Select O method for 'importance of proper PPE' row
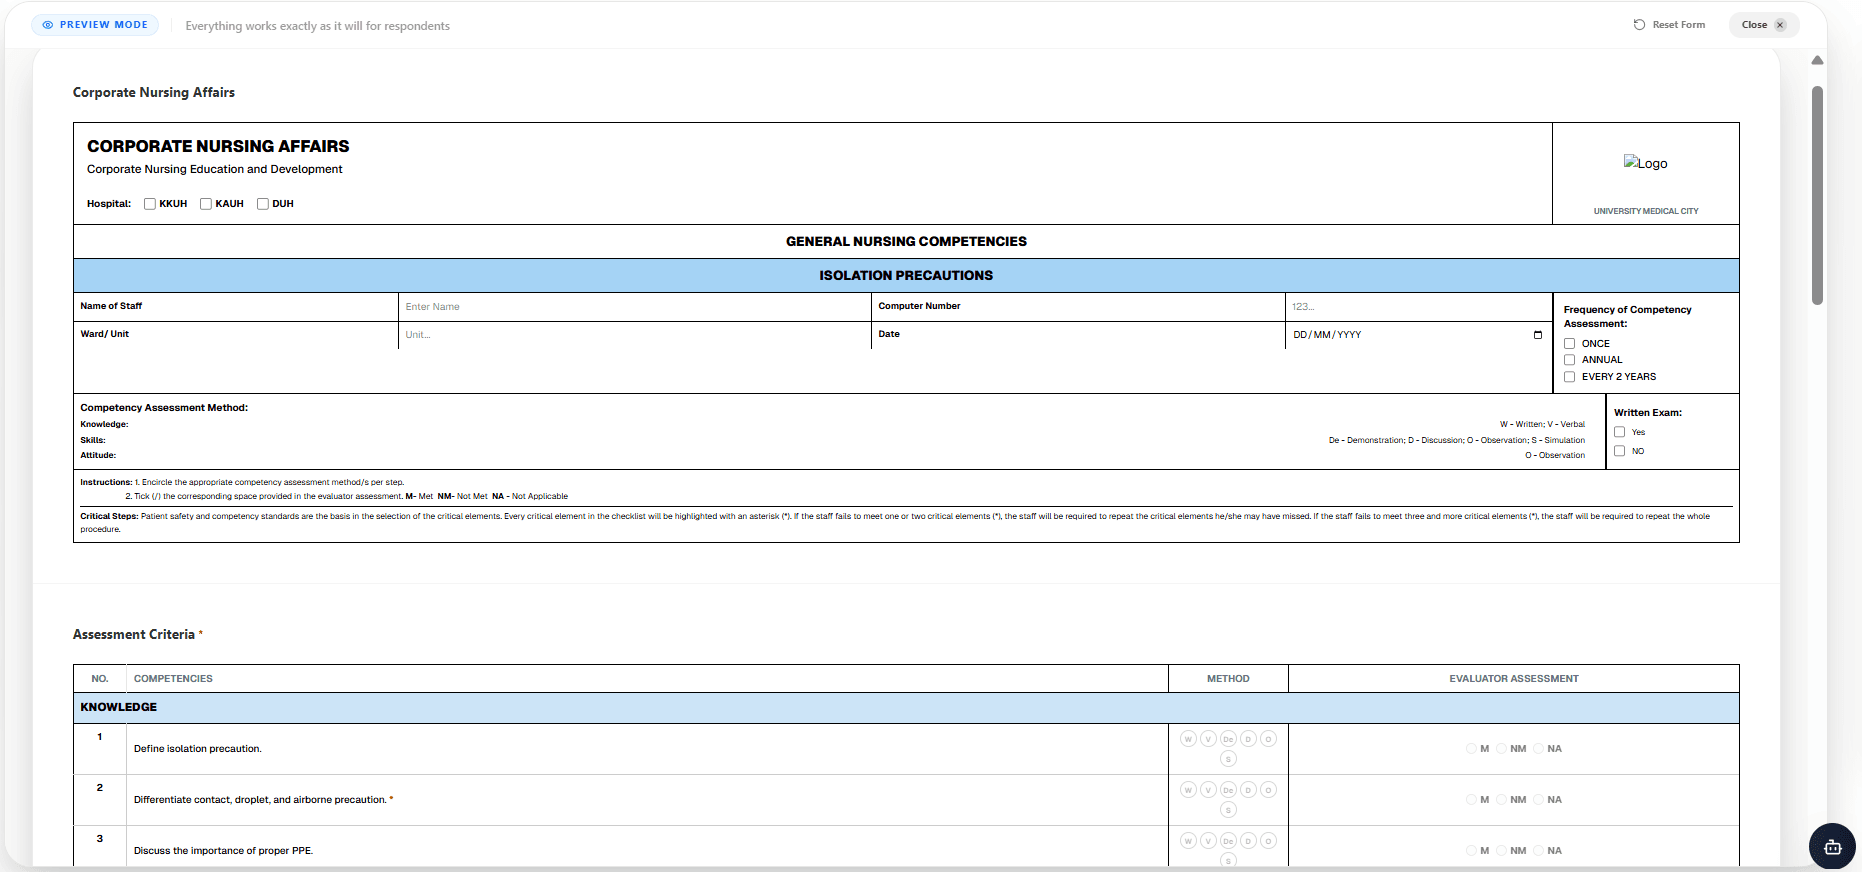1862x872 pixels. 1268,841
